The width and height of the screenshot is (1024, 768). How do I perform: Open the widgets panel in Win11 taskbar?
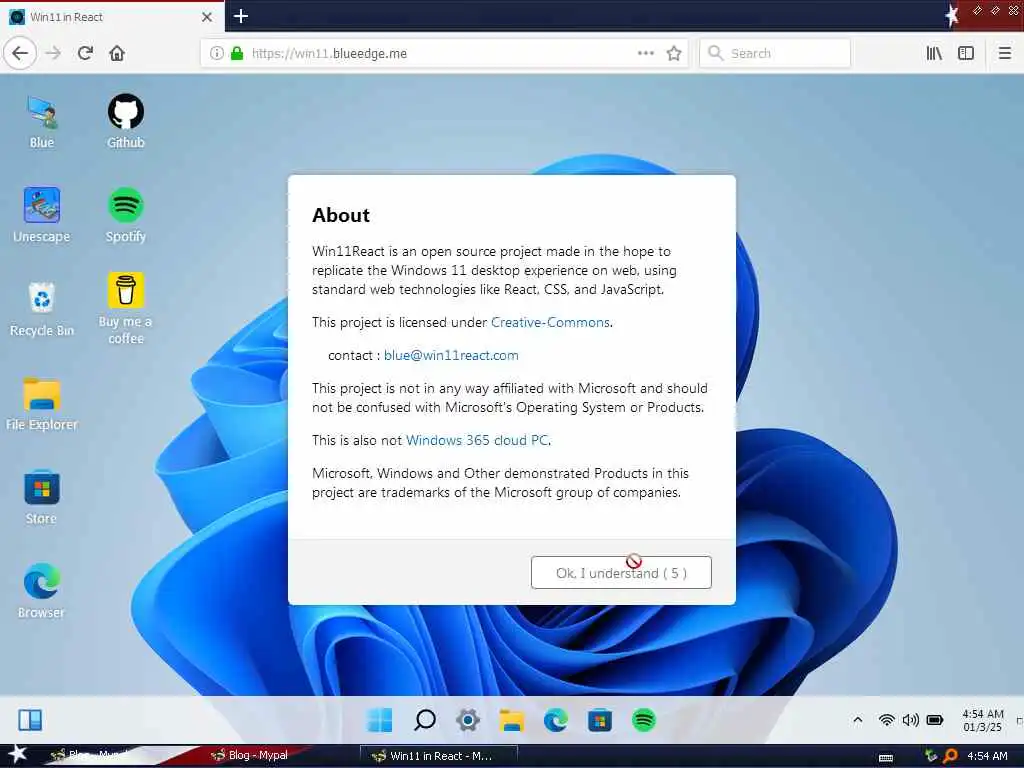click(30, 720)
